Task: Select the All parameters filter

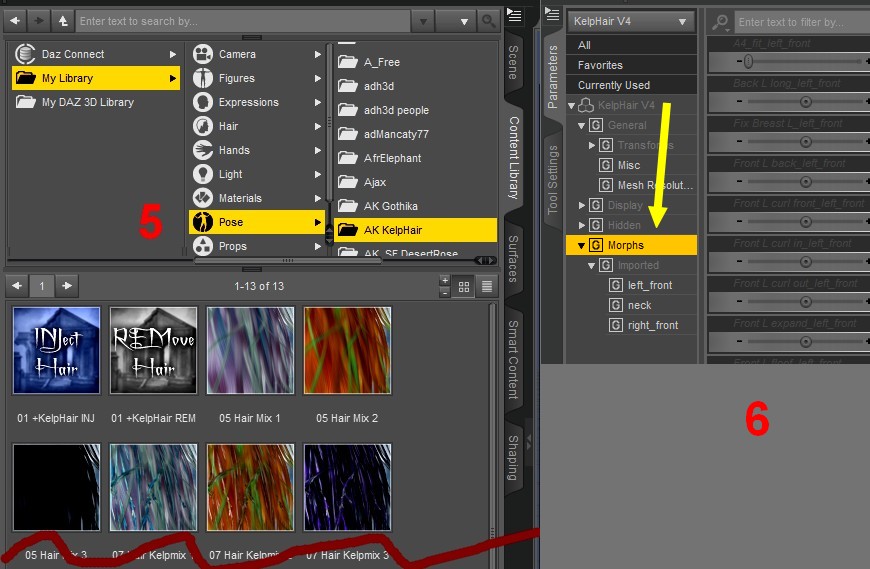Action: pyautogui.click(x=631, y=45)
